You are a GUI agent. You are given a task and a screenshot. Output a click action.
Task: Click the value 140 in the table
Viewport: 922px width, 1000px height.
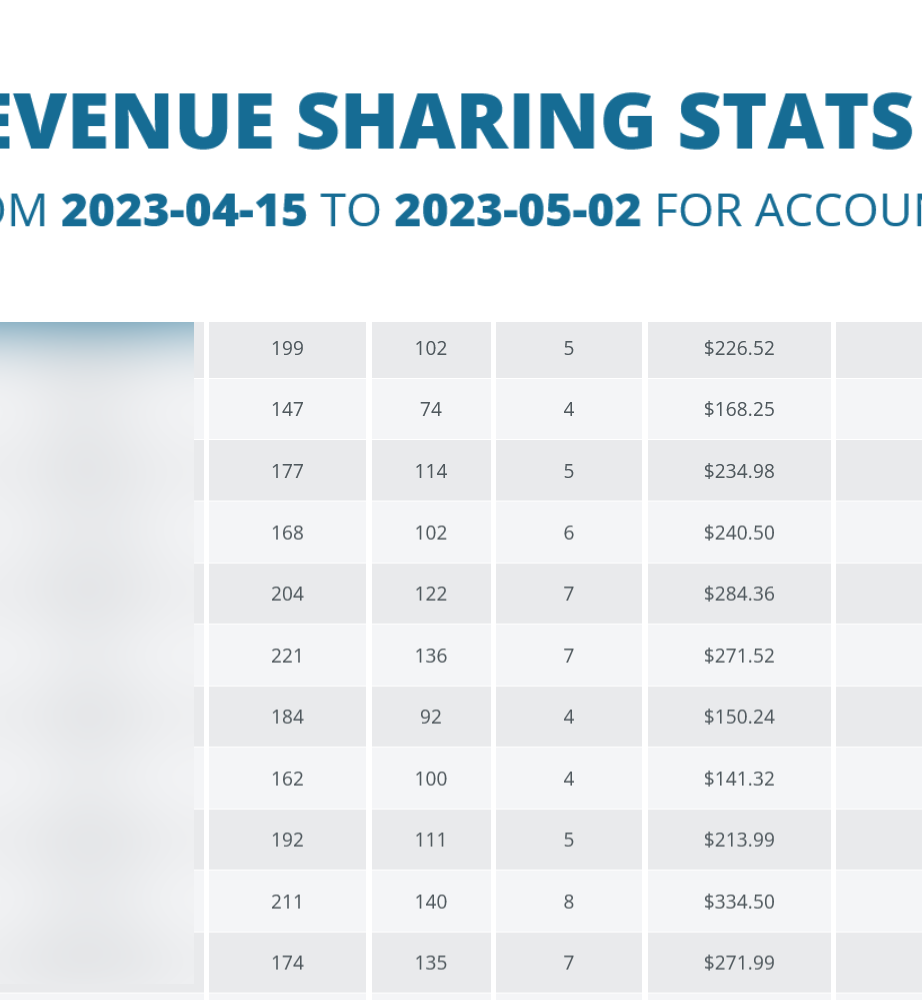[x=431, y=902]
